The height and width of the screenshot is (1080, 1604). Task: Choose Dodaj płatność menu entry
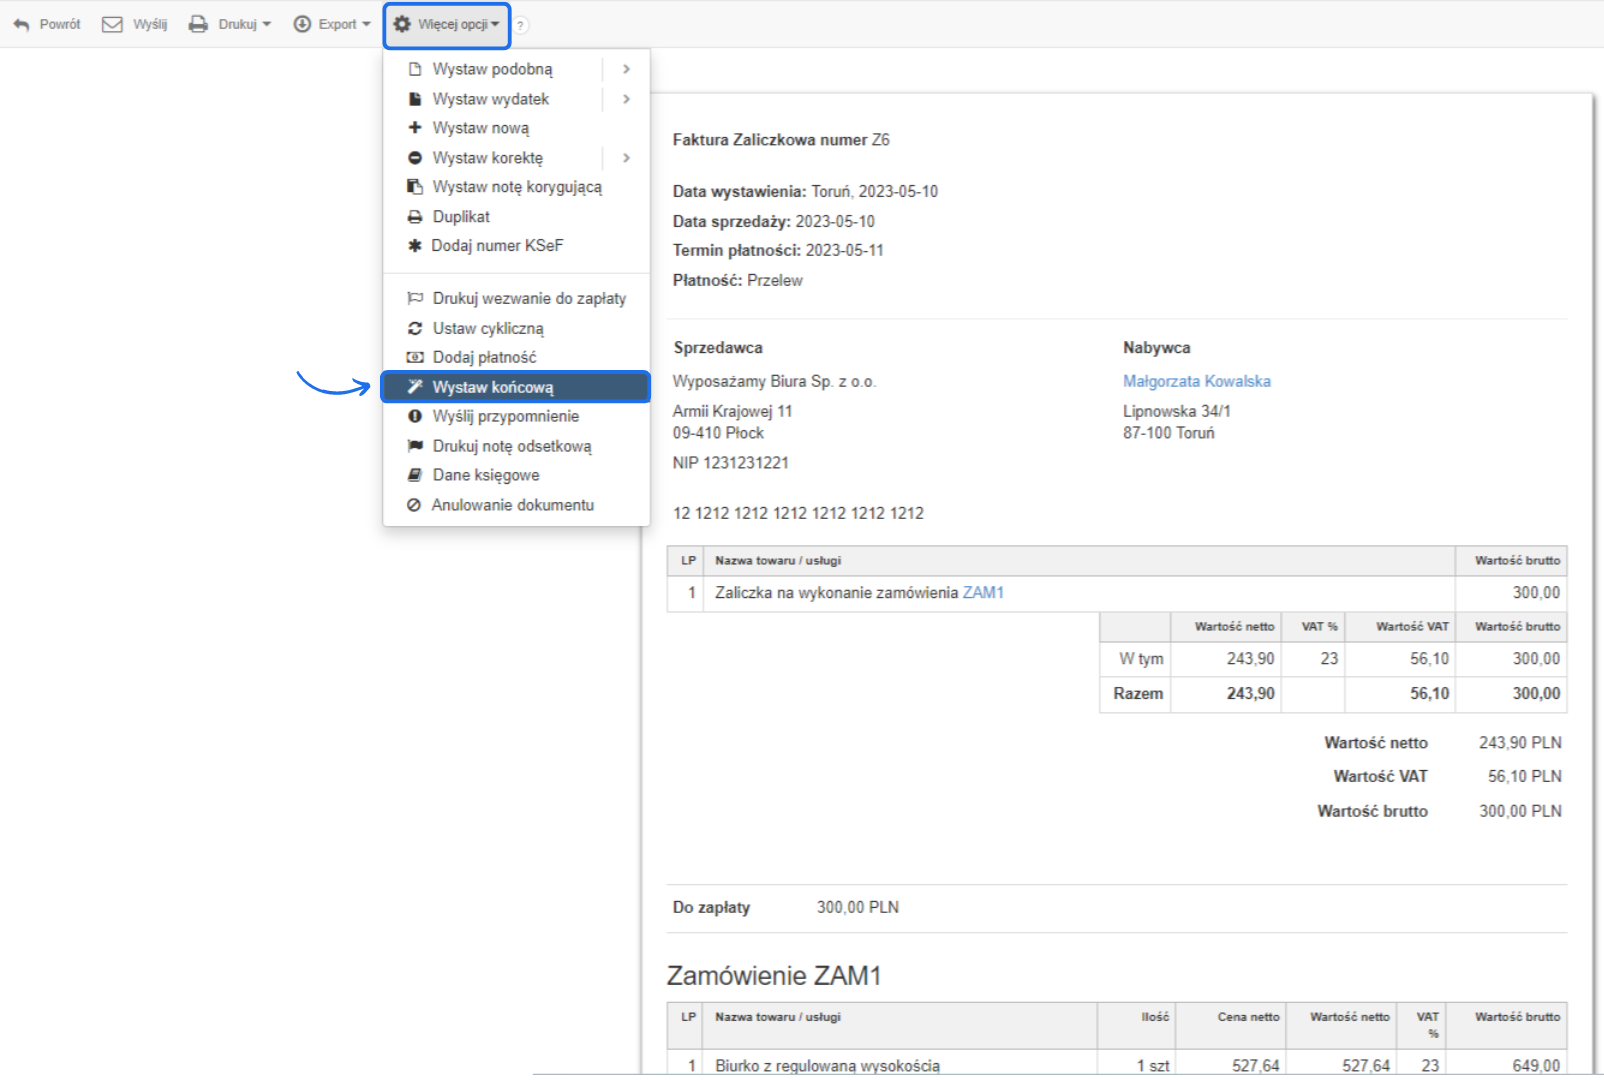click(x=484, y=357)
